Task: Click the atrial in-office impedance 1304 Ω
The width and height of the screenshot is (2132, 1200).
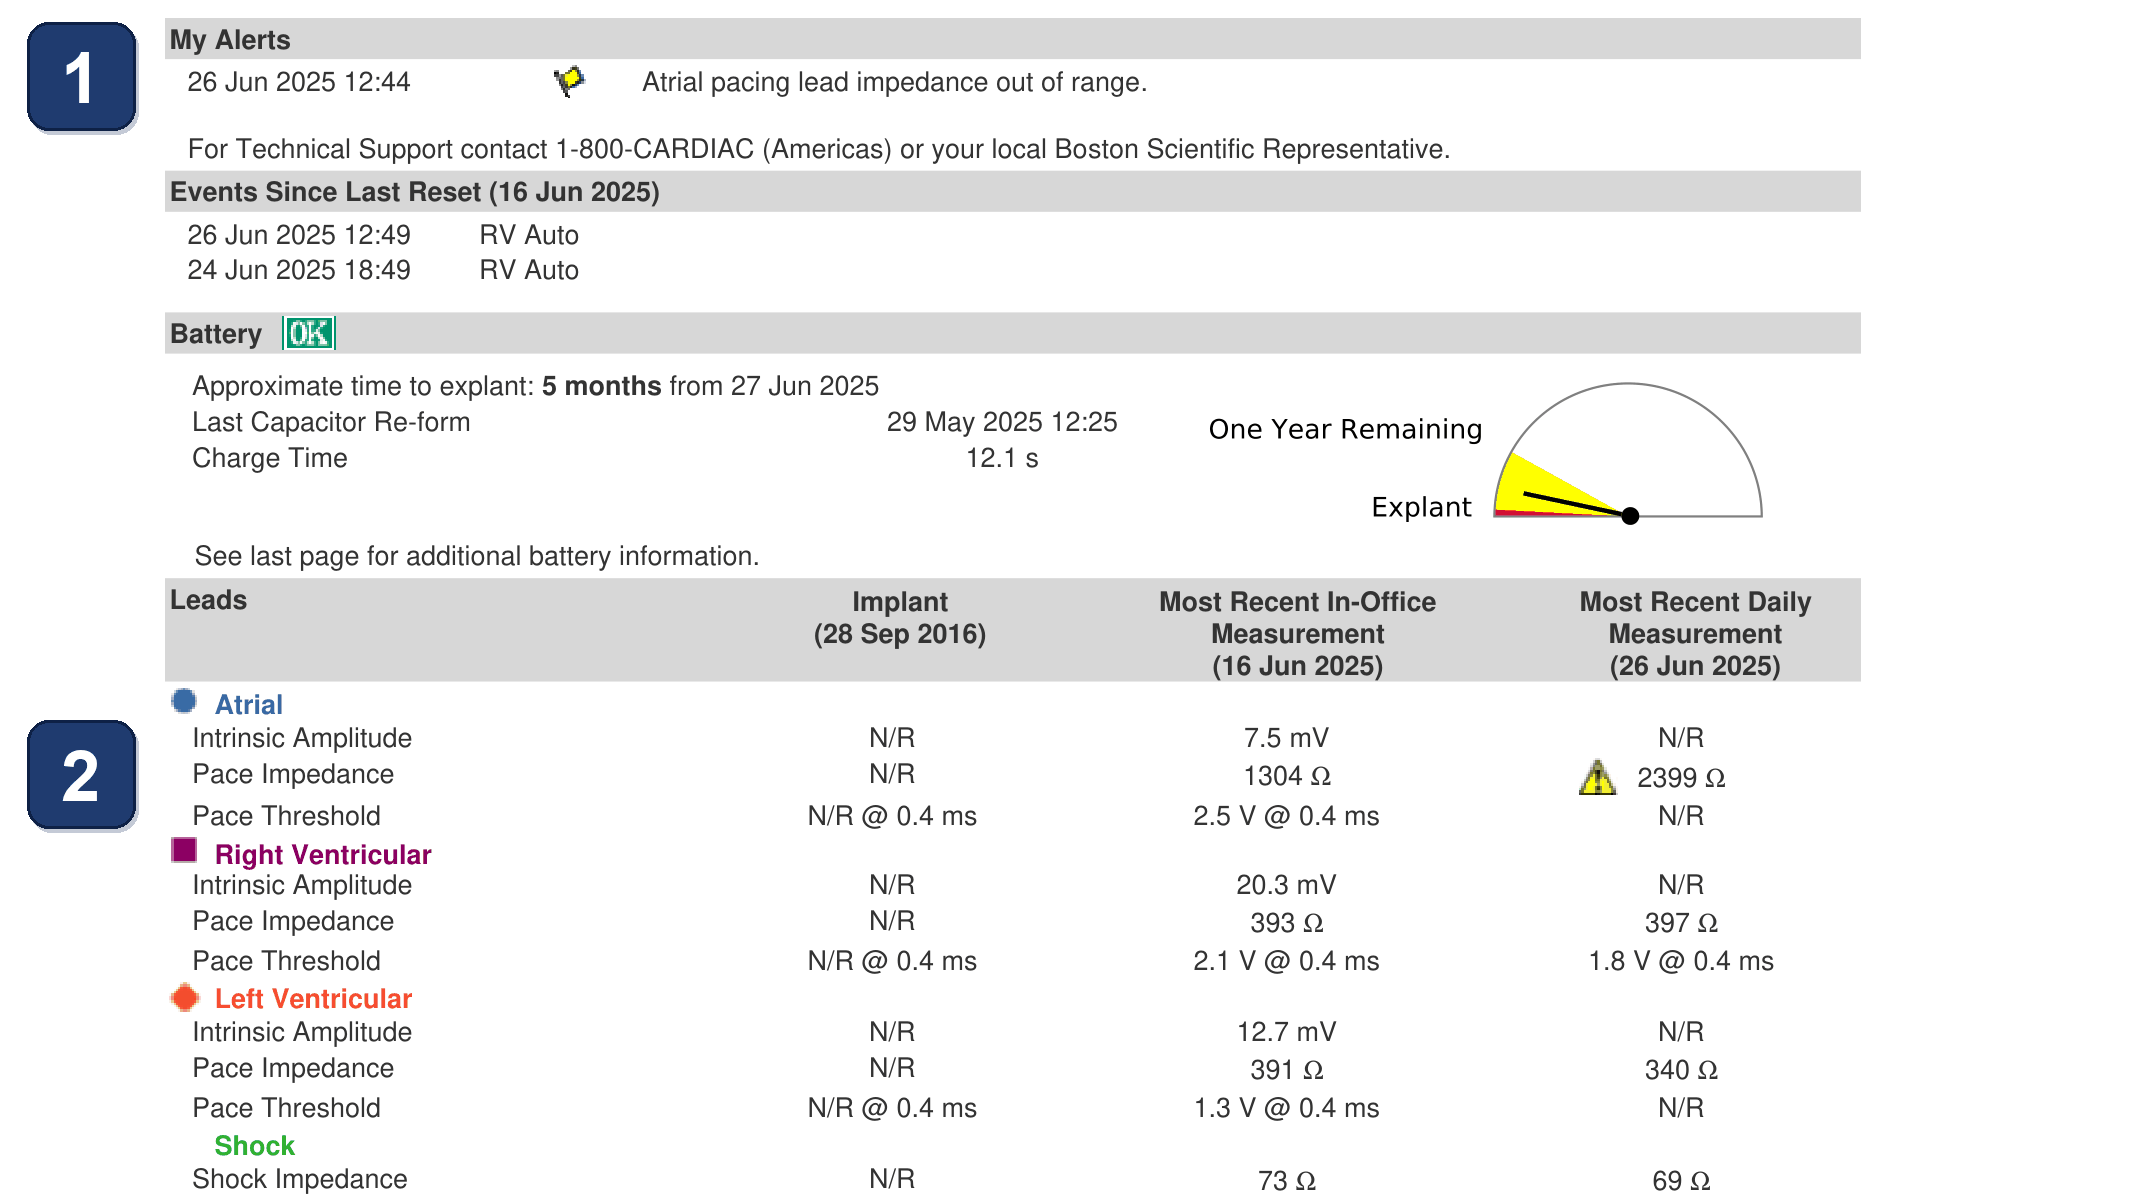Action: [x=1286, y=776]
